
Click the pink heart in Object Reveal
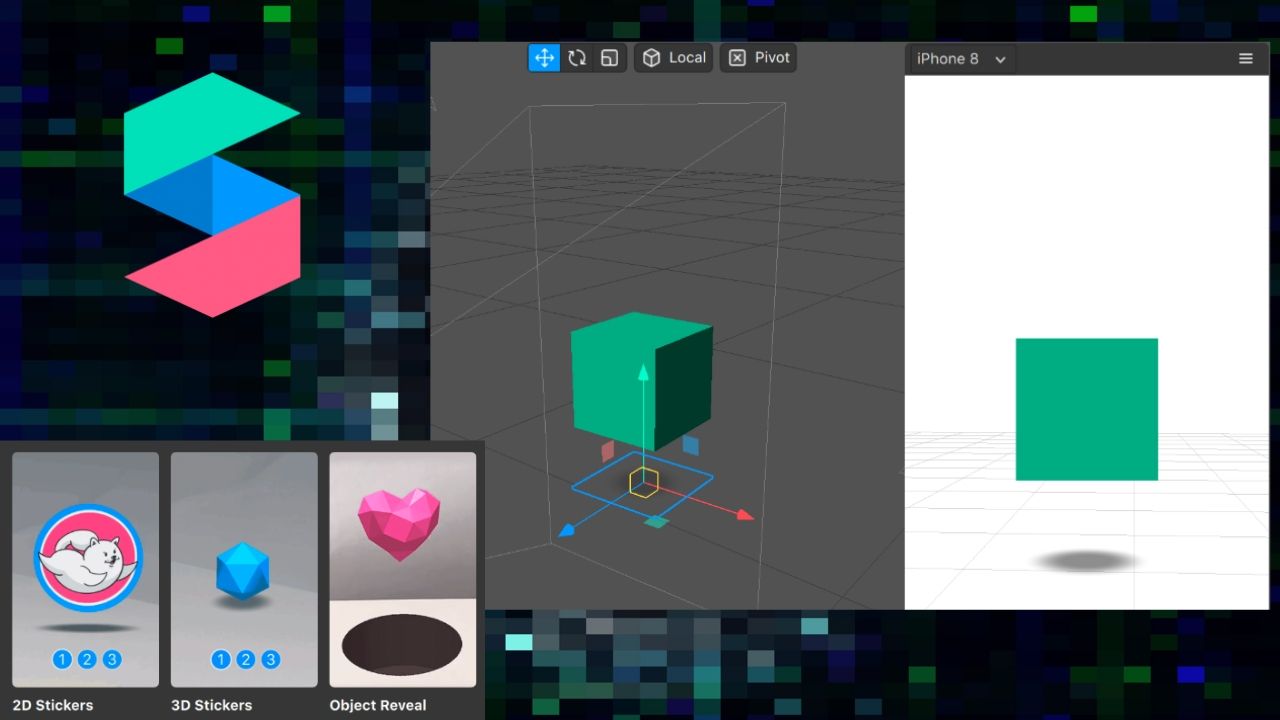tap(399, 522)
